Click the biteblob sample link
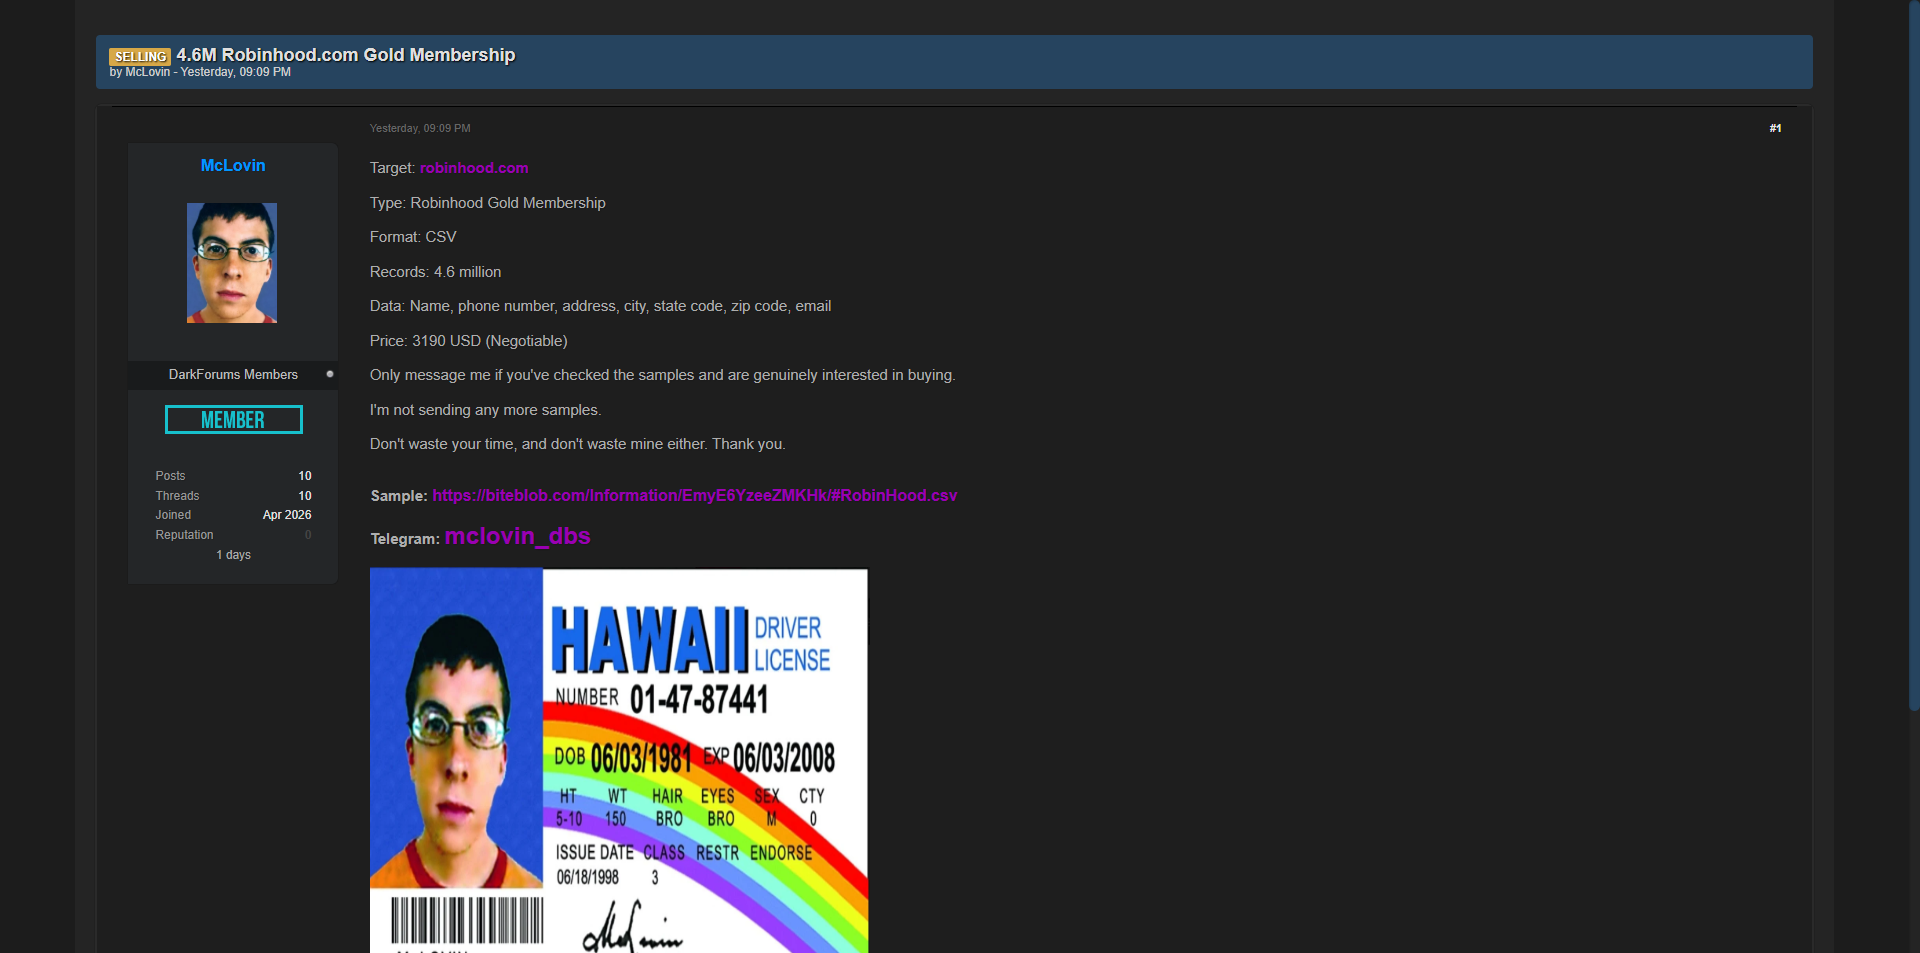 694,496
